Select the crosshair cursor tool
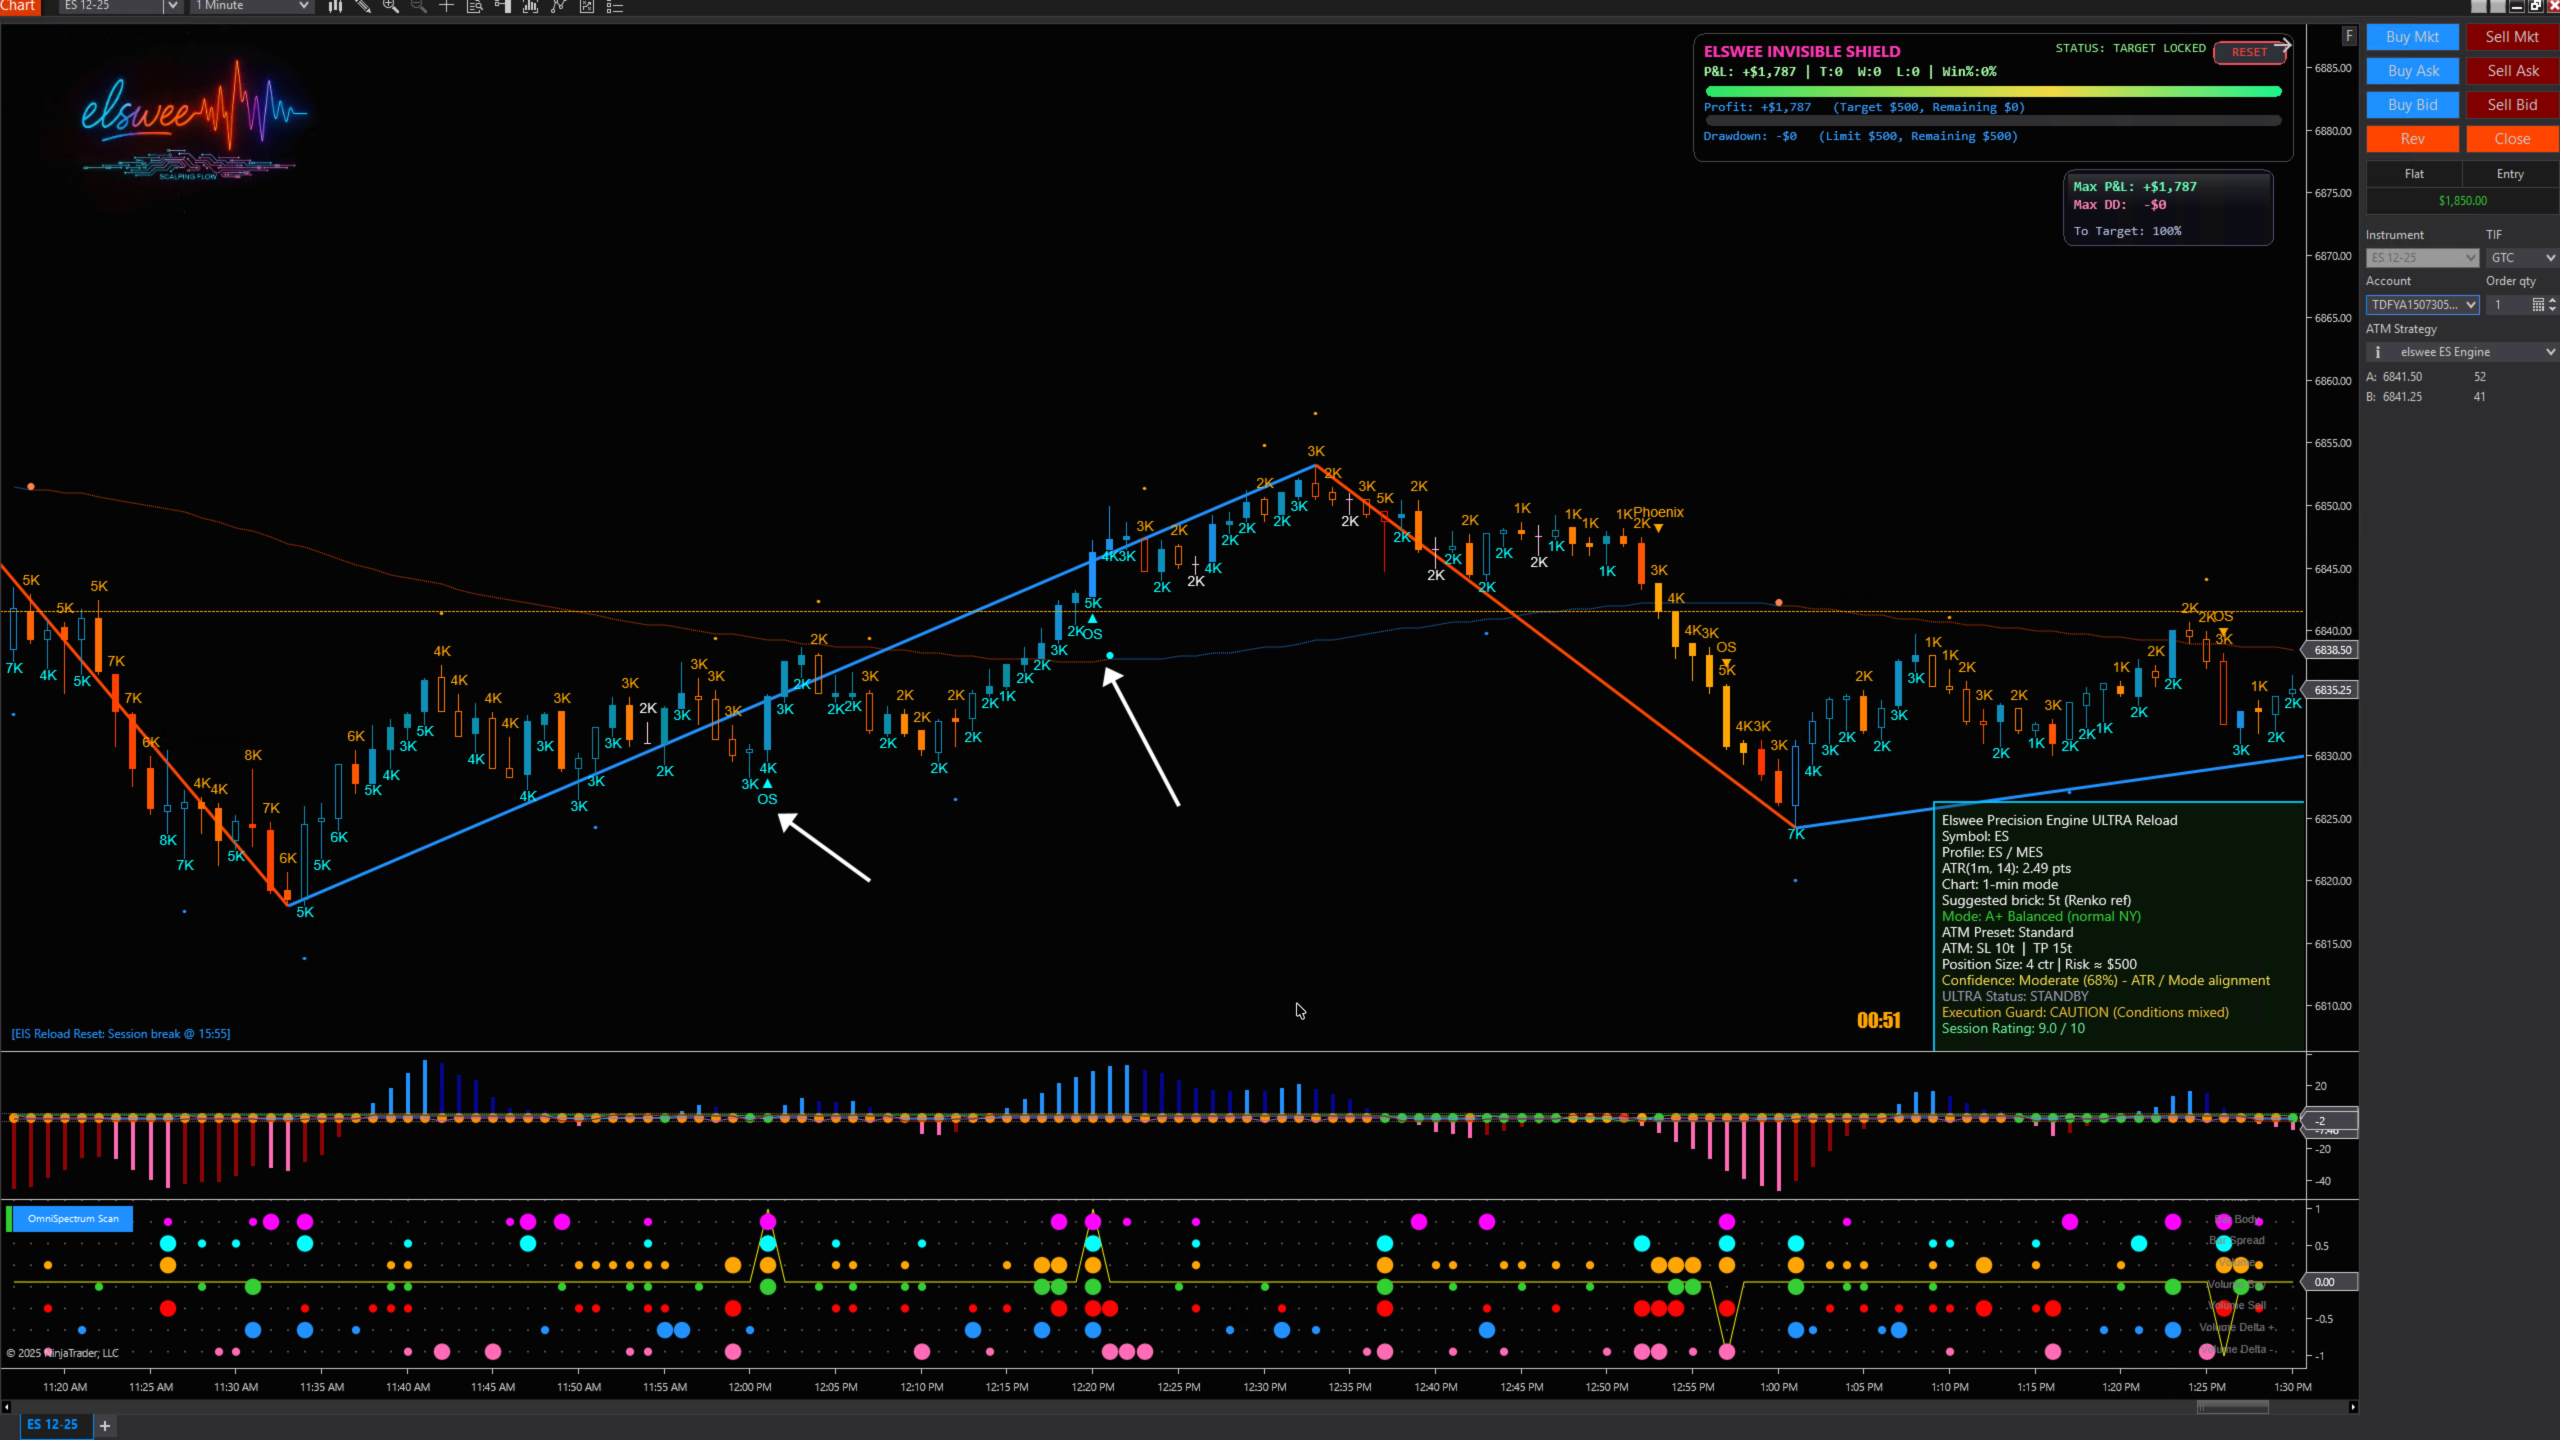This screenshot has width=2560, height=1440. pyautogui.click(x=447, y=6)
